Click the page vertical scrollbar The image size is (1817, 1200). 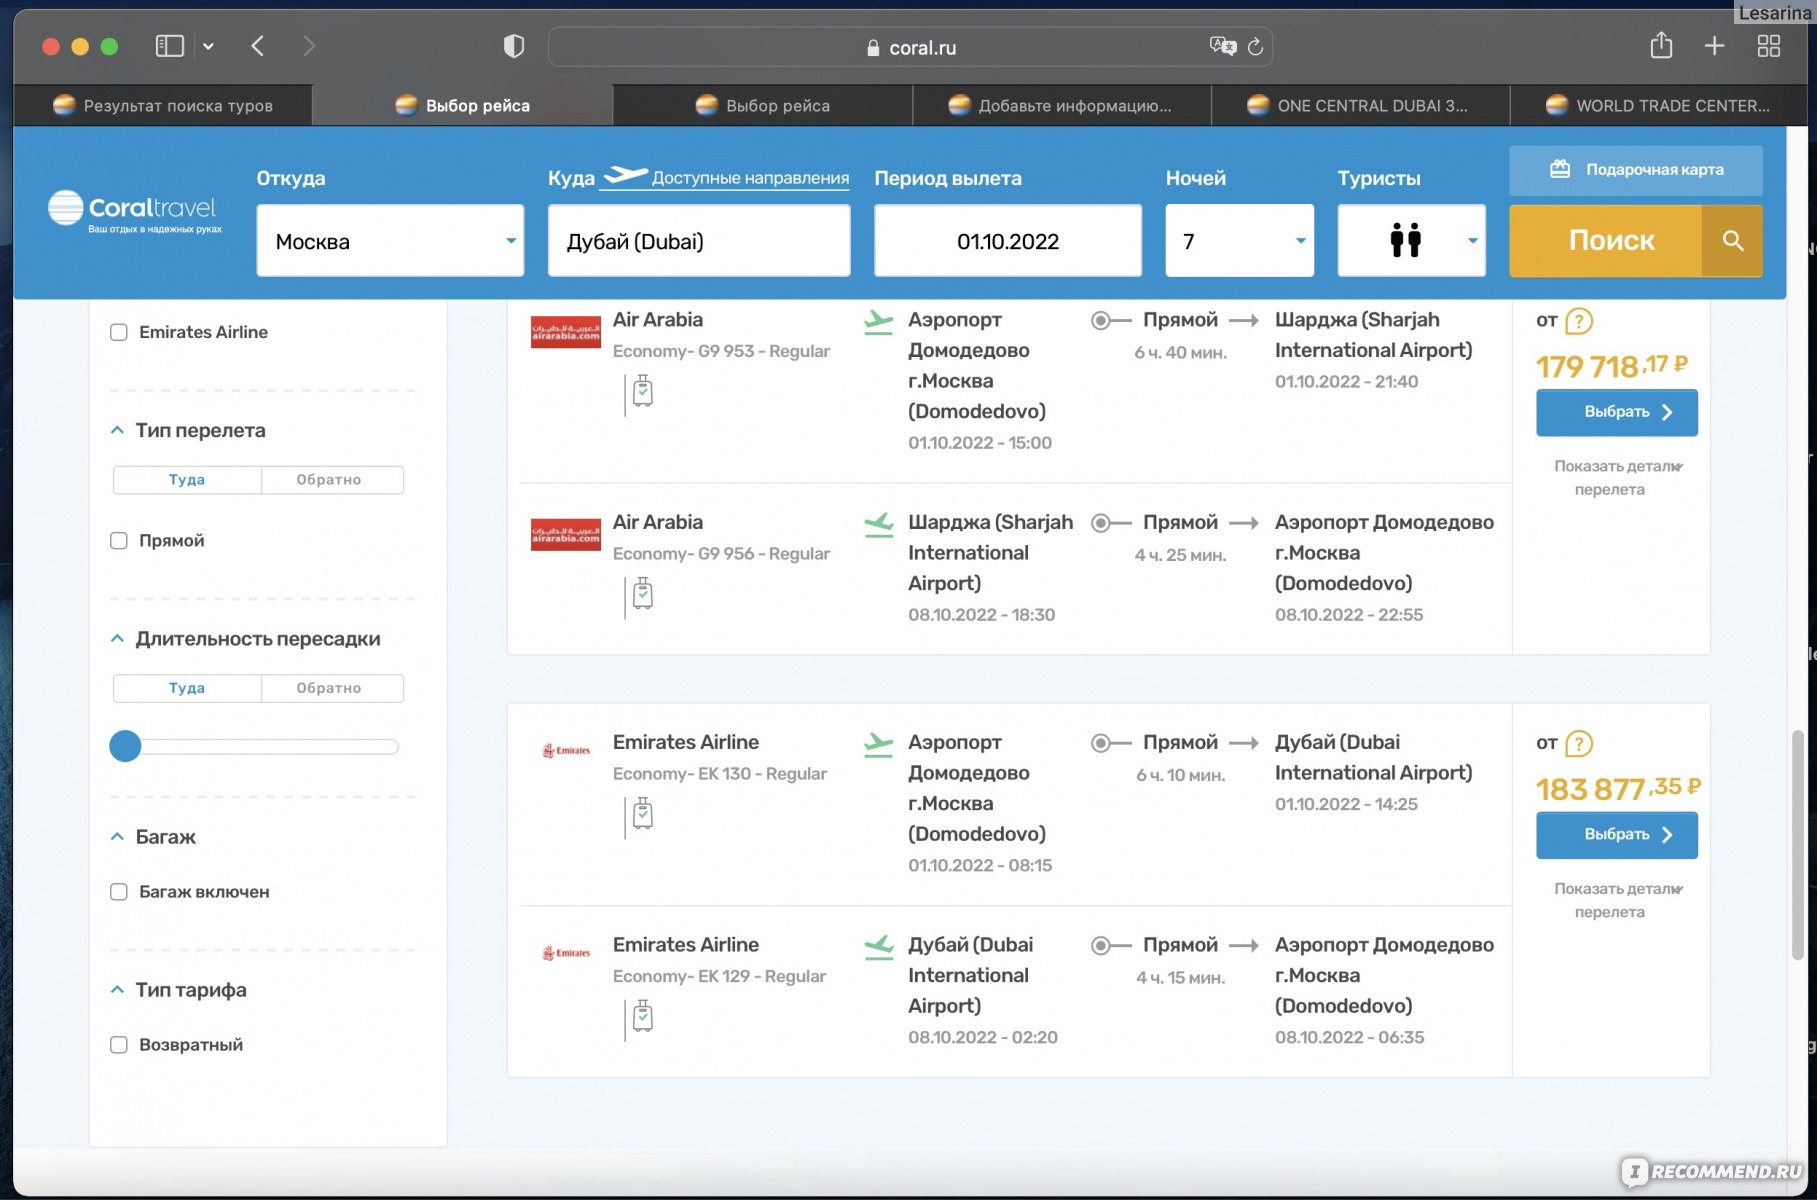[x=1797, y=845]
